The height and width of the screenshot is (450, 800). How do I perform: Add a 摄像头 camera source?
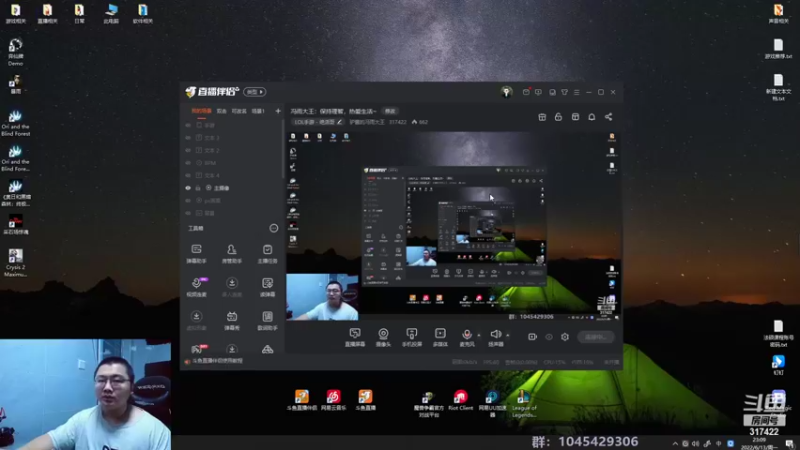(383, 337)
